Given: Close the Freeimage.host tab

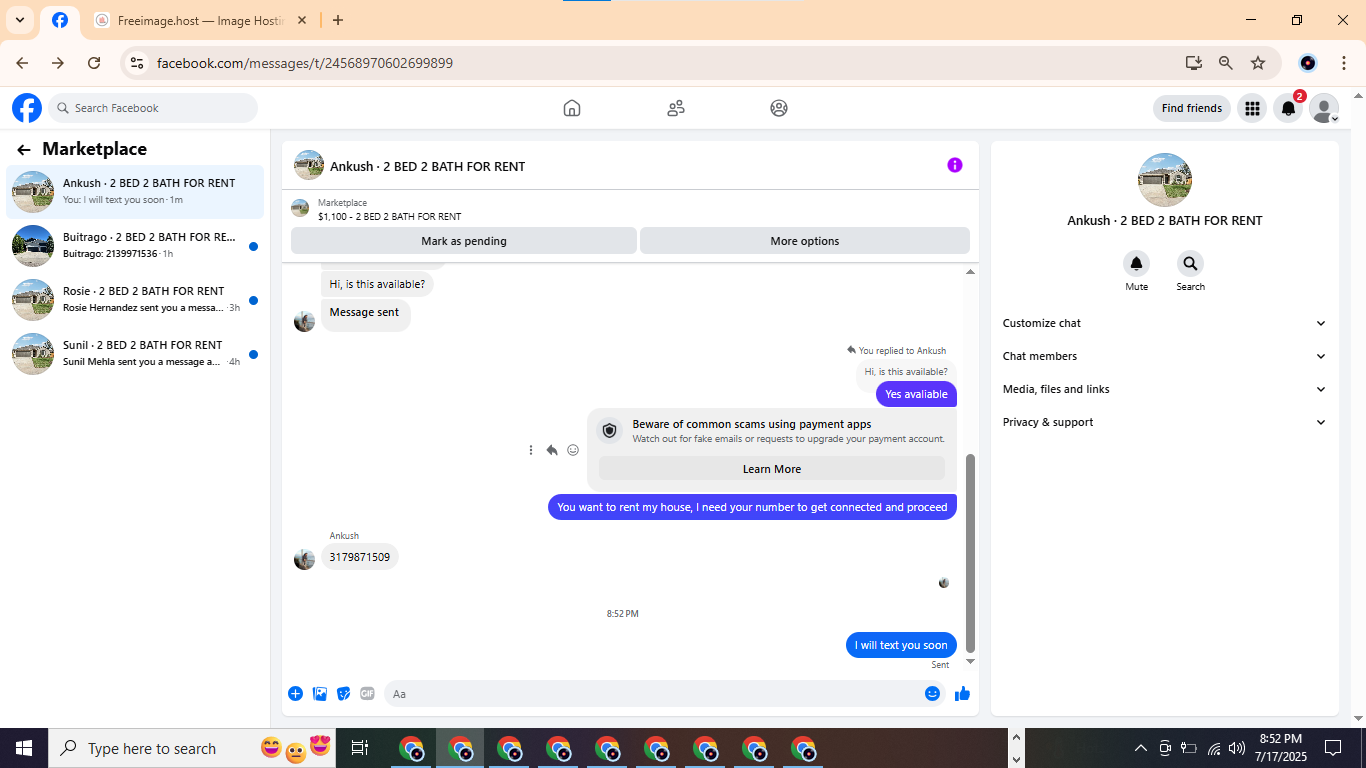Looking at the screenshot, I should tap(302, 20).
